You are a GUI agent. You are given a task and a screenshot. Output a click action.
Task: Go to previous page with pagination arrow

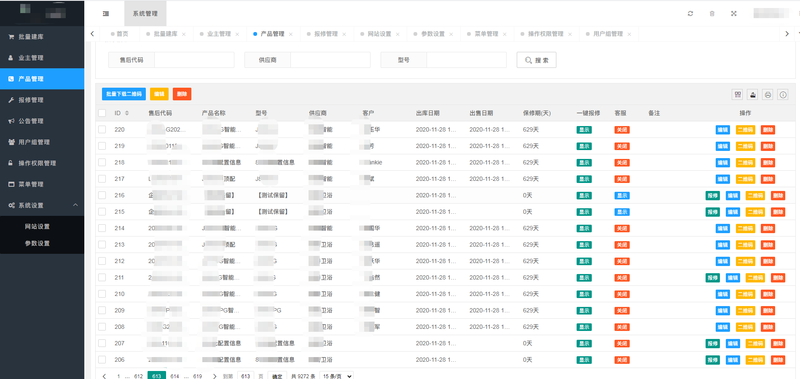tap(105, 376)
